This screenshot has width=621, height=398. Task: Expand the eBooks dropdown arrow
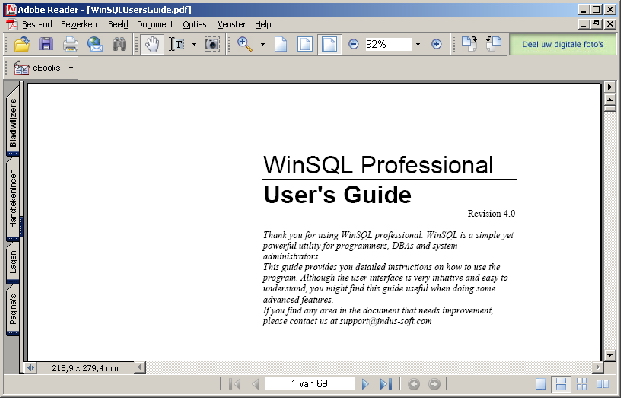(71, 68)
